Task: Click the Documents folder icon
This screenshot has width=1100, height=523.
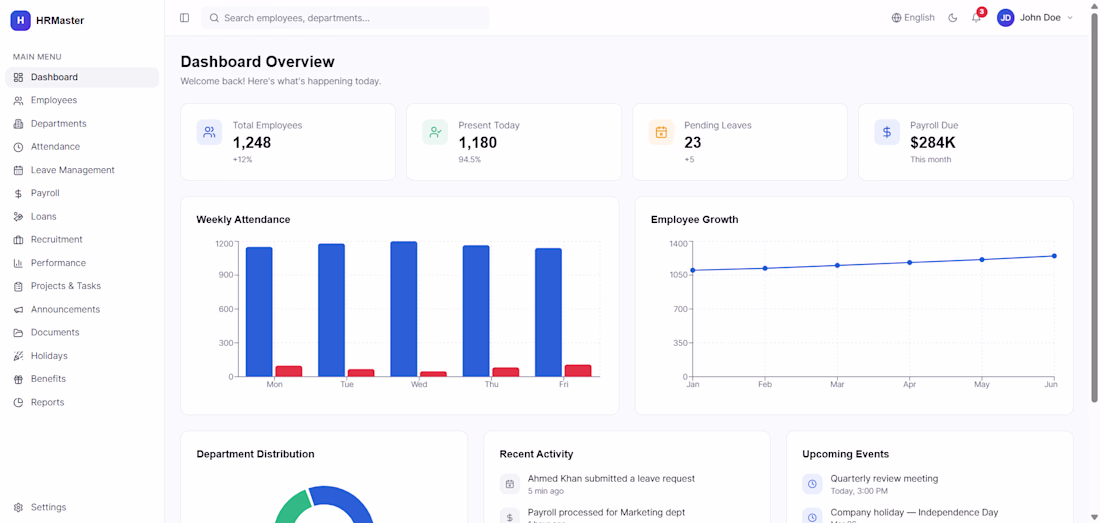Action: [18, 332]
